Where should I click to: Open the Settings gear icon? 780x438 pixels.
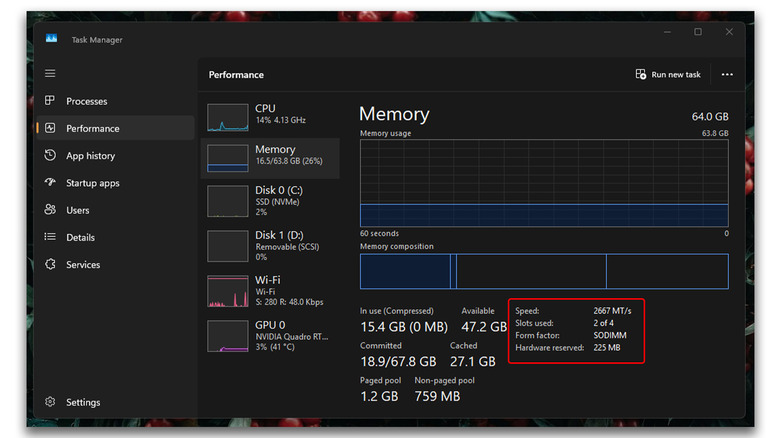click(x=50, y=402)
